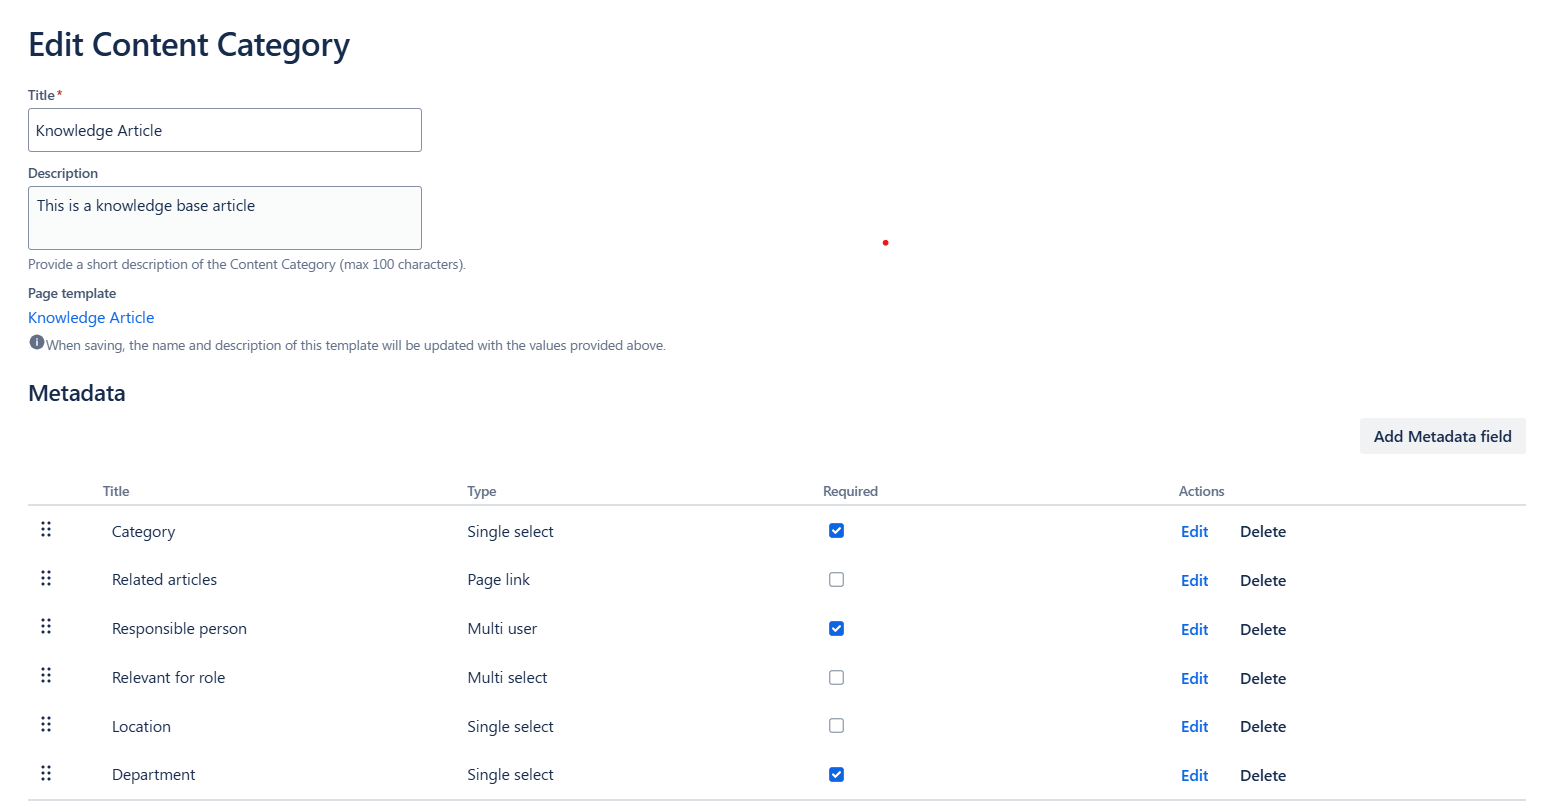Uncheck Required for Category field
The image size is (1545, 801).
pos(836,531)
